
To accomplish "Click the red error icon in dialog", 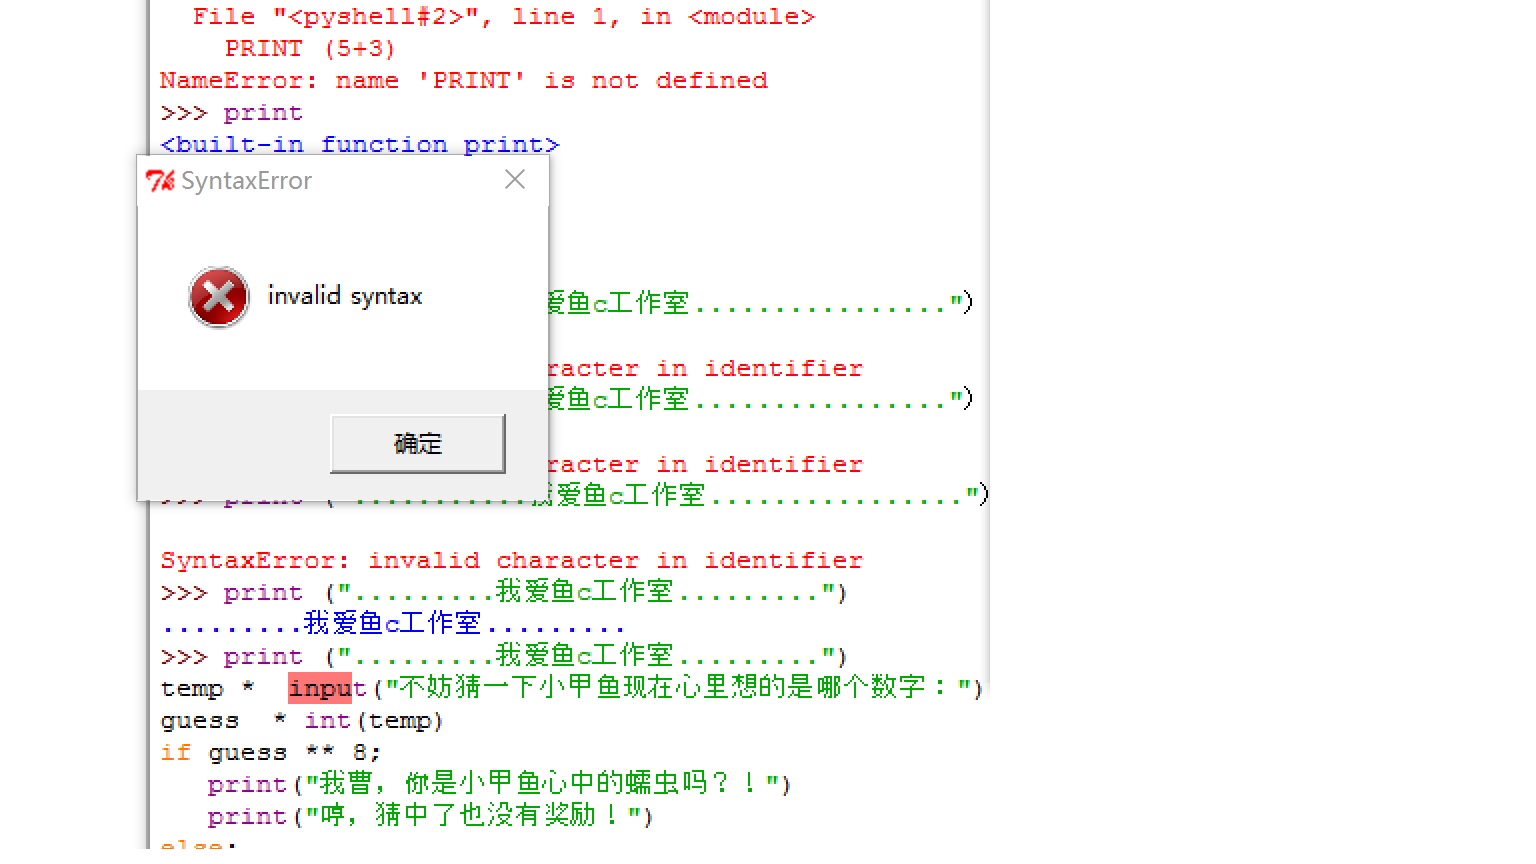I will coord(219,297).
